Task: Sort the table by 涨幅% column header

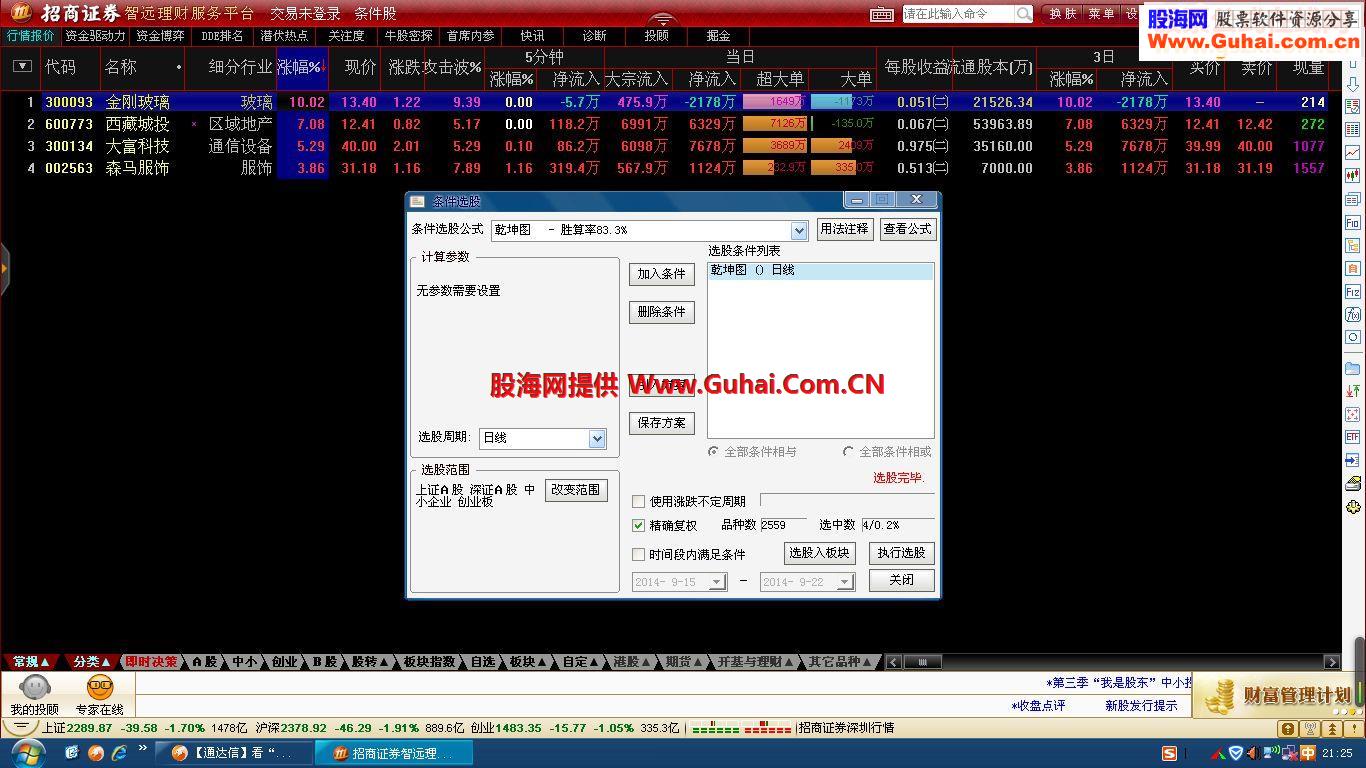Action: click(x=302, y=67)
